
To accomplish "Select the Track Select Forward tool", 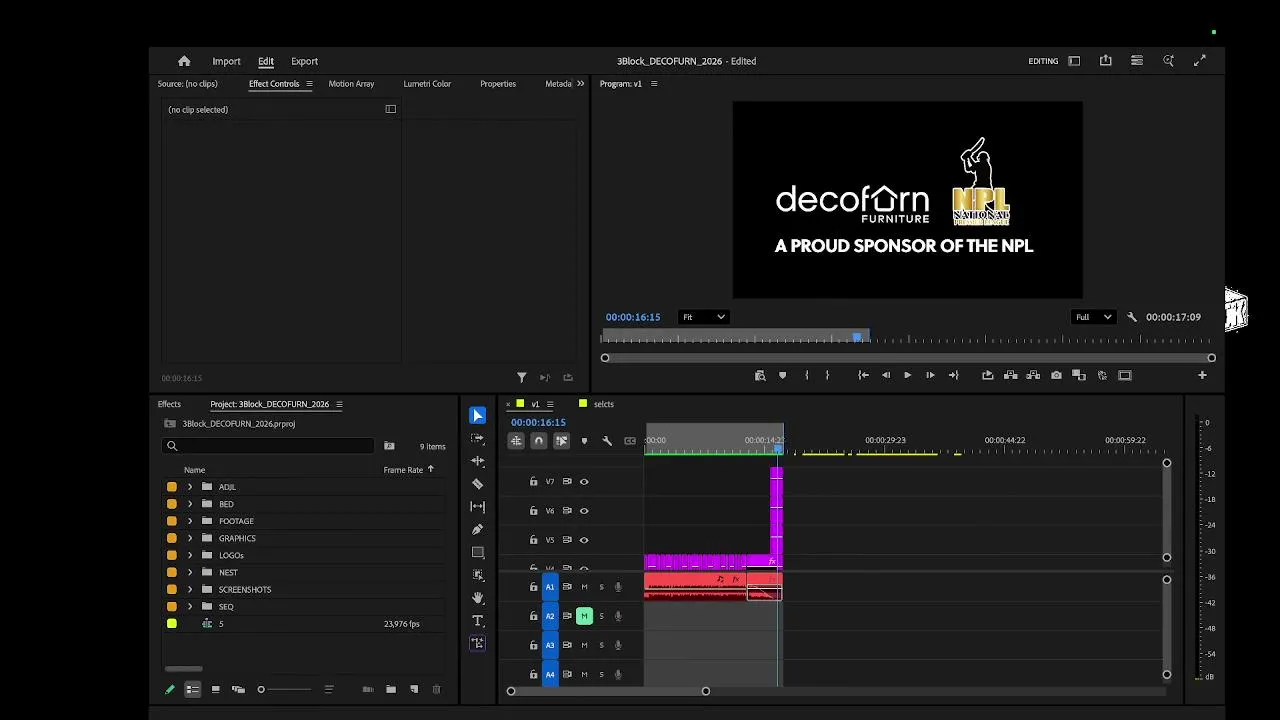I will 478,438.
